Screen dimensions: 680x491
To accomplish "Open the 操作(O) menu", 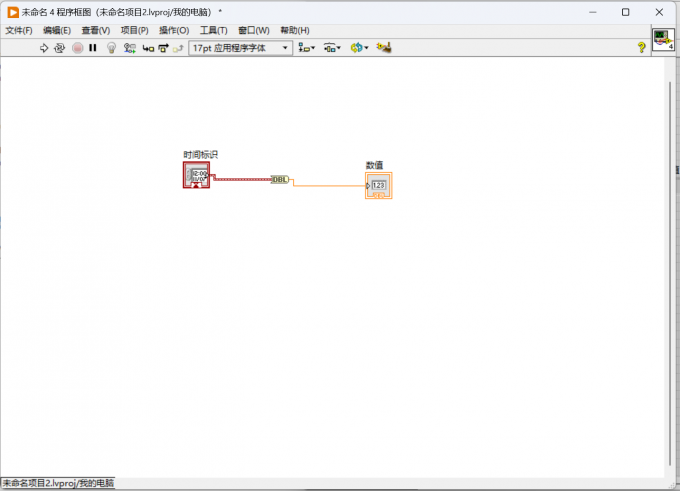I will 174,30.
